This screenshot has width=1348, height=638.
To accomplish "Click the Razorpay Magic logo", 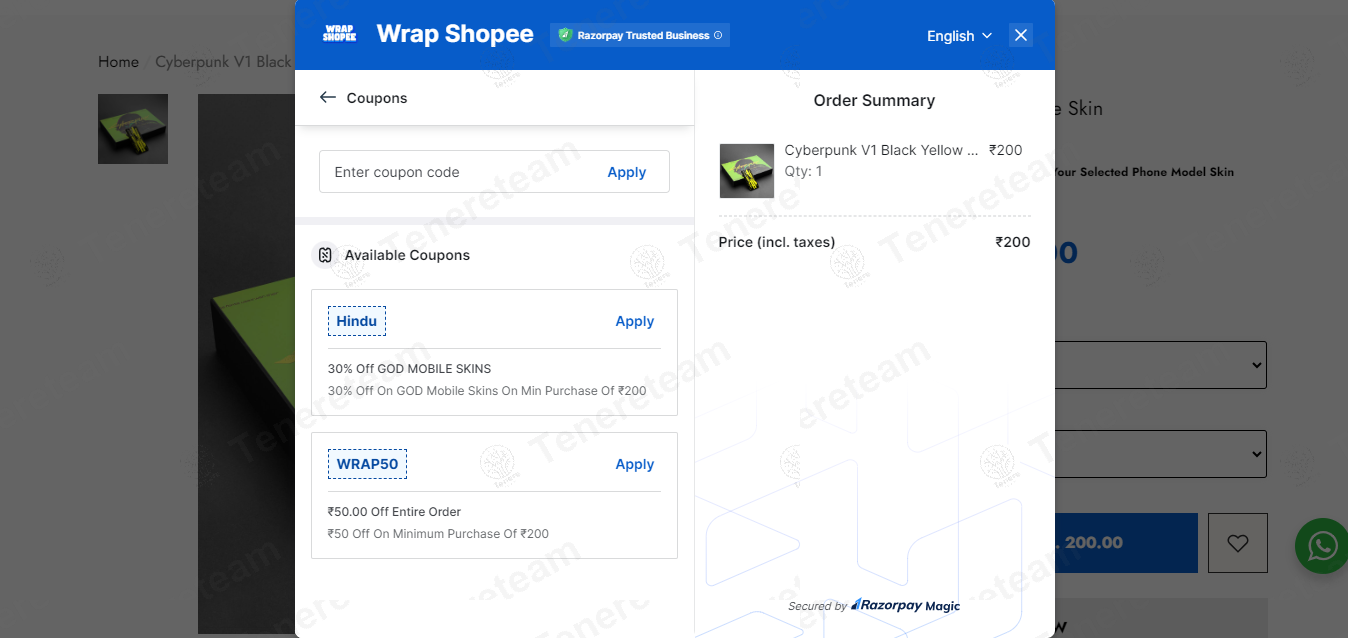I will coord(903,605).
